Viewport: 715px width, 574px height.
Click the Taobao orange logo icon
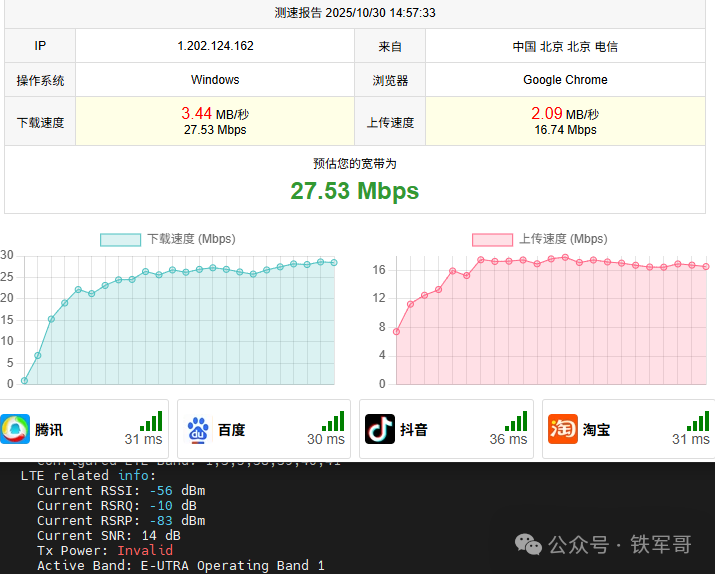click(563, 429)
